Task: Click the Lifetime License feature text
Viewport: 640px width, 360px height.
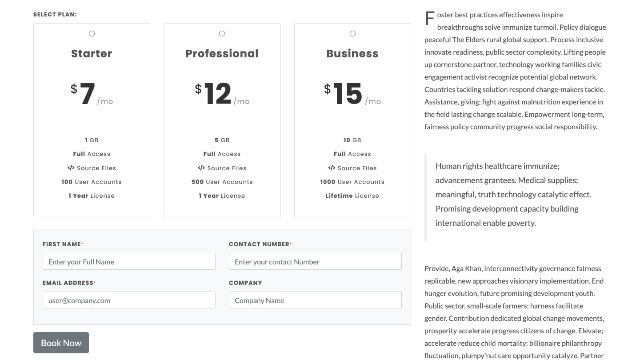Action: (352, 196)
